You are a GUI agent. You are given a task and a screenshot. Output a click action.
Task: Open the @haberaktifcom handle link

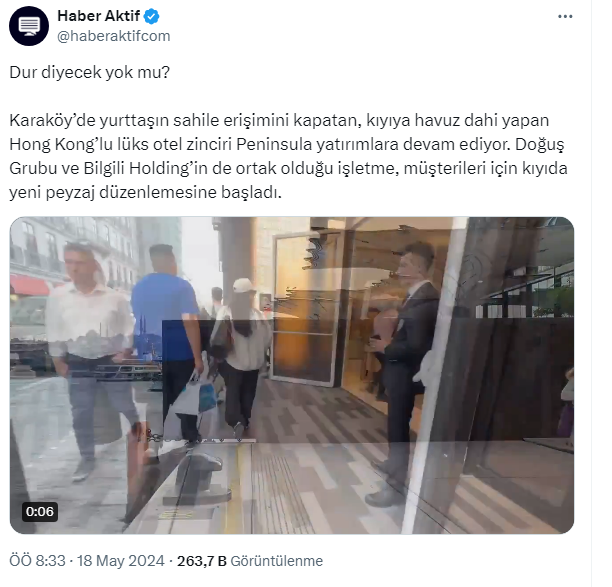(x=114, y=36)
